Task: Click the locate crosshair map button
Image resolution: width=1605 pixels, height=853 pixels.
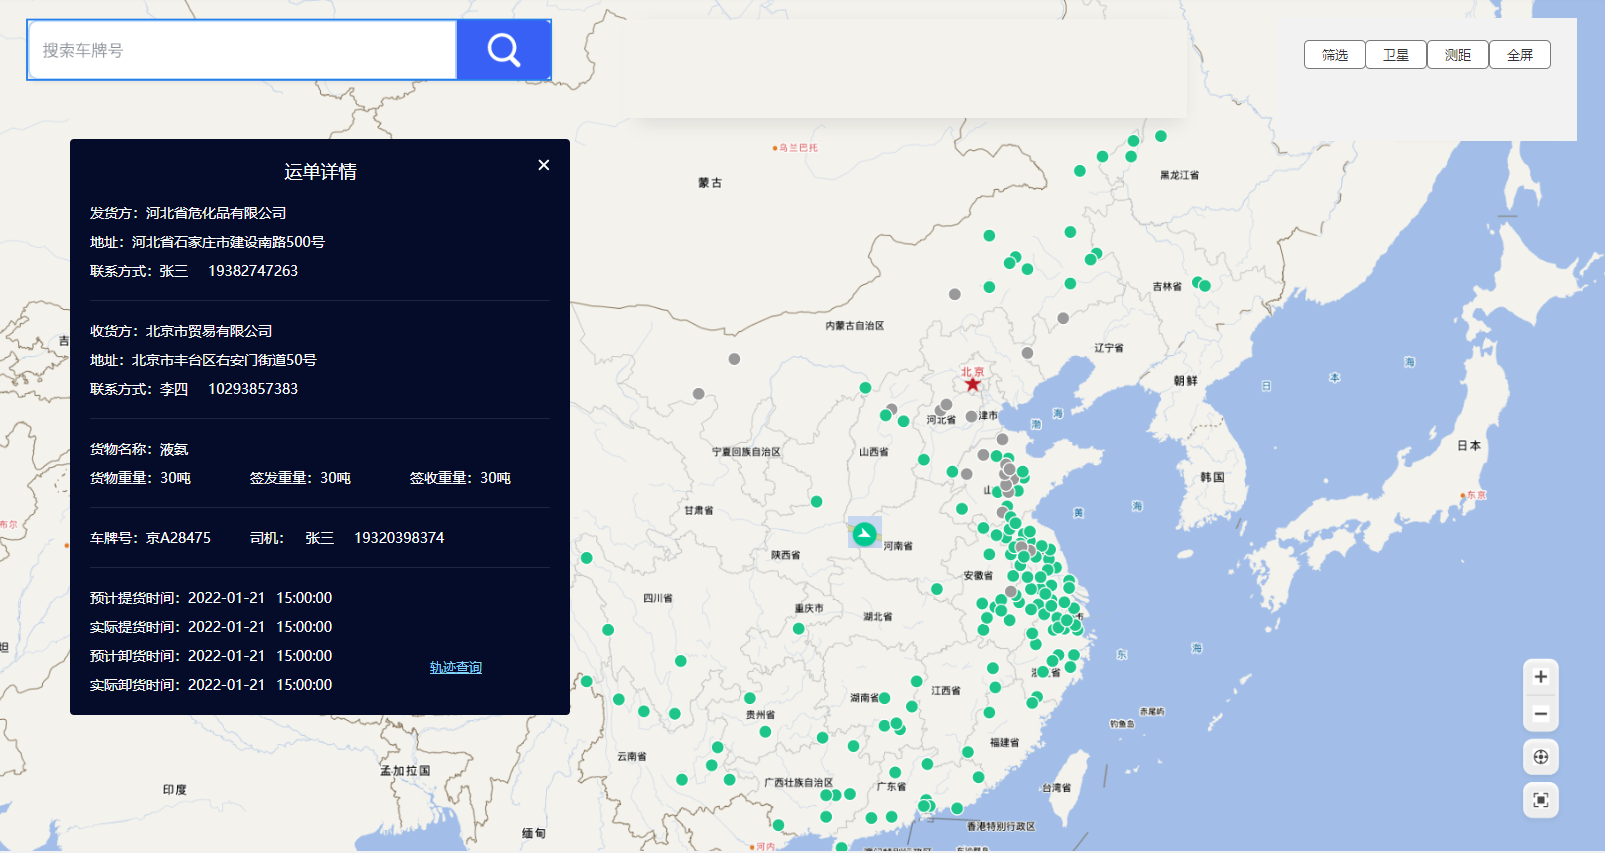Action: pyautogui.click(x=1541, y=757)
